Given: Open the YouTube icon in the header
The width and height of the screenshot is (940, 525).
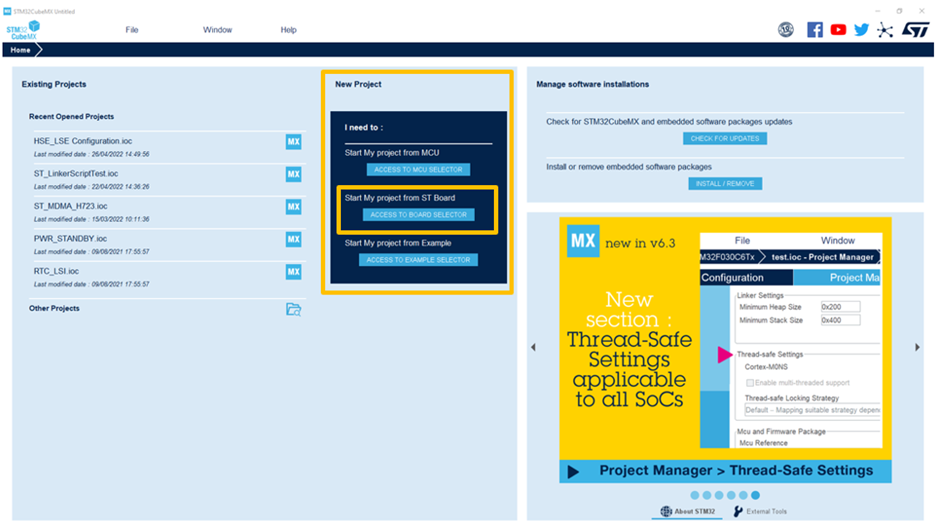Looking at the screenshot, I should click(x=838, y=30).
